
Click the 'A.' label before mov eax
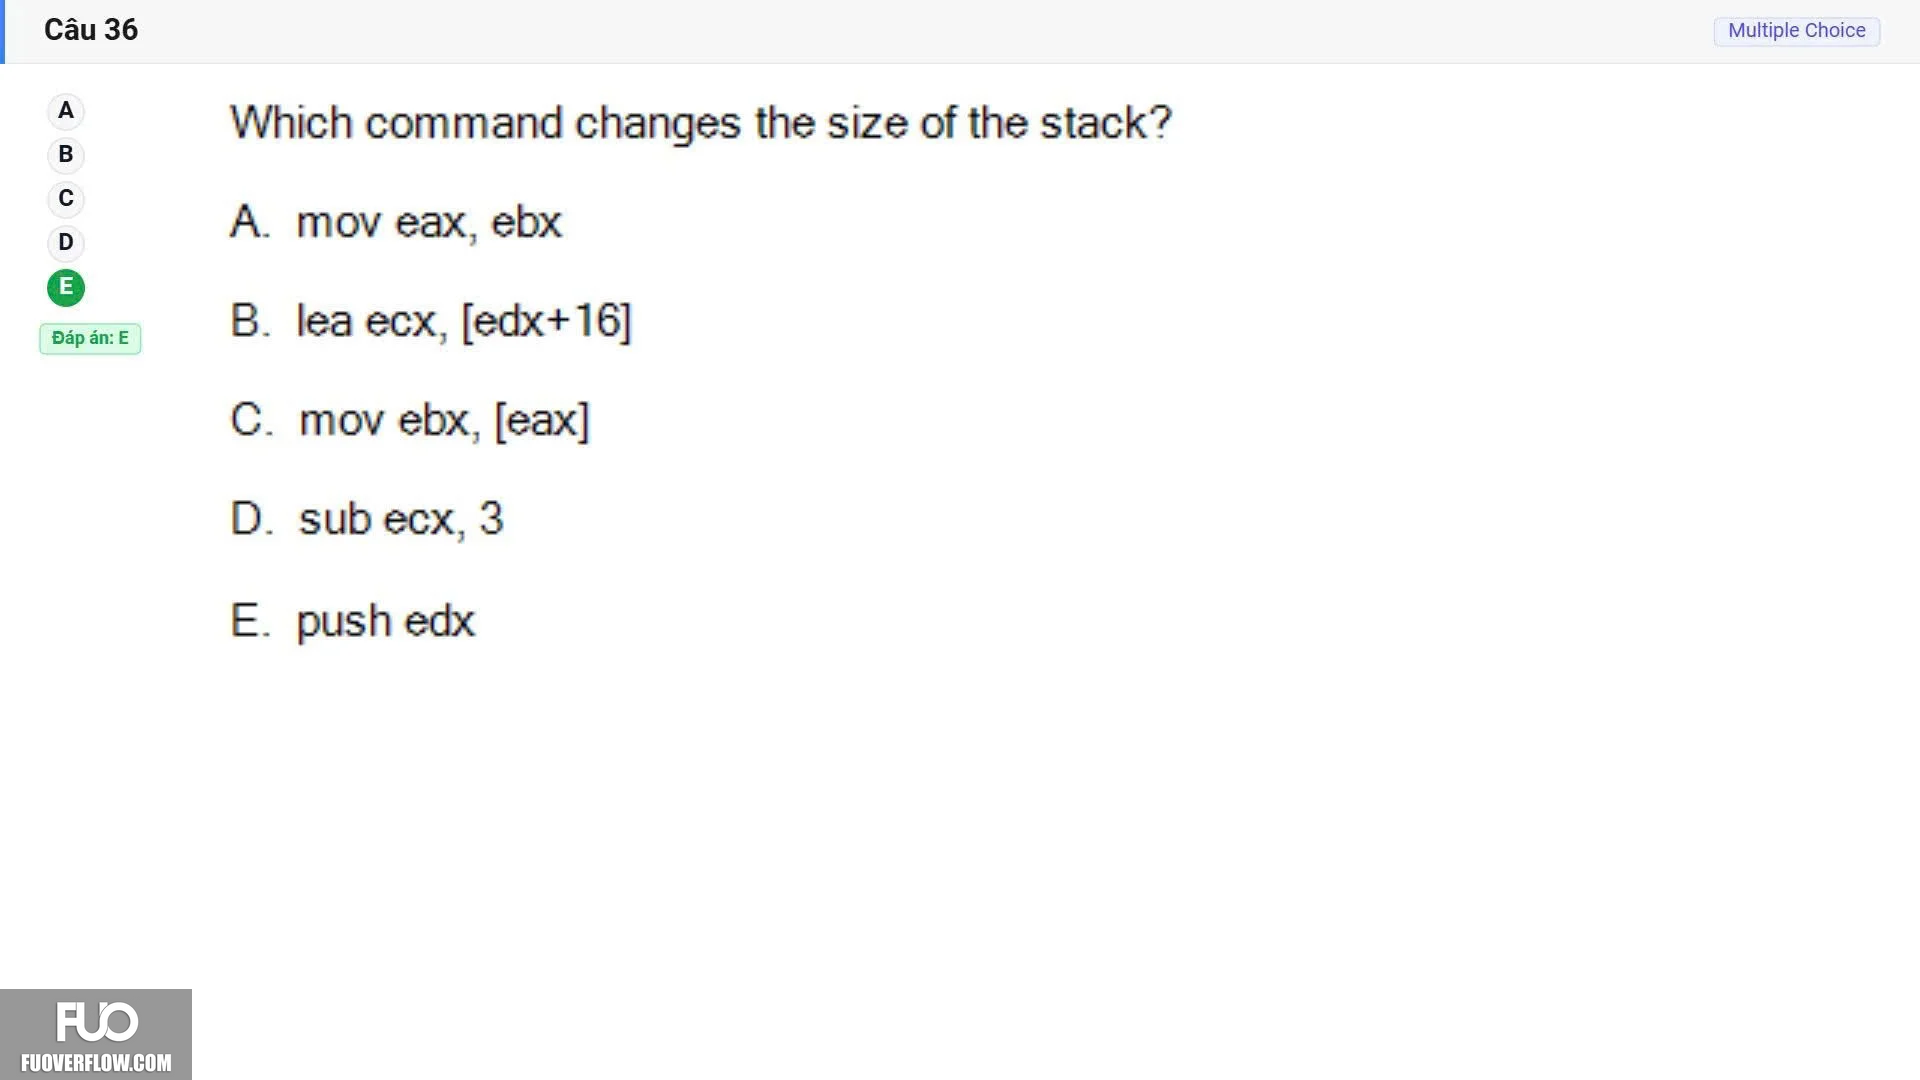(x=250, y=221)
